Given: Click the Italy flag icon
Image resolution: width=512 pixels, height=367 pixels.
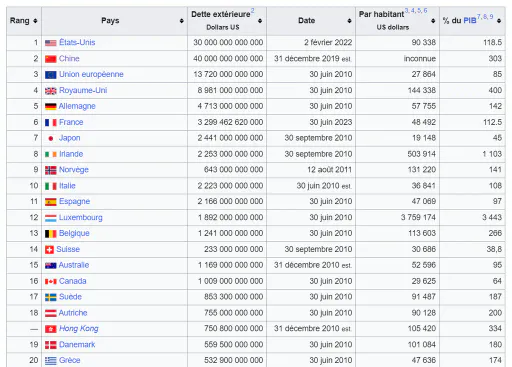Looking at the screenshot, I should [x=51, y=186].
